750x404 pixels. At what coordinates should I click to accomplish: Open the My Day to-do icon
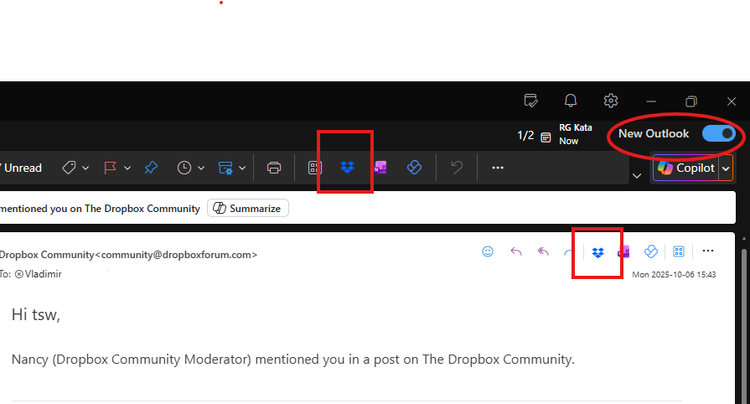(530, 101)
